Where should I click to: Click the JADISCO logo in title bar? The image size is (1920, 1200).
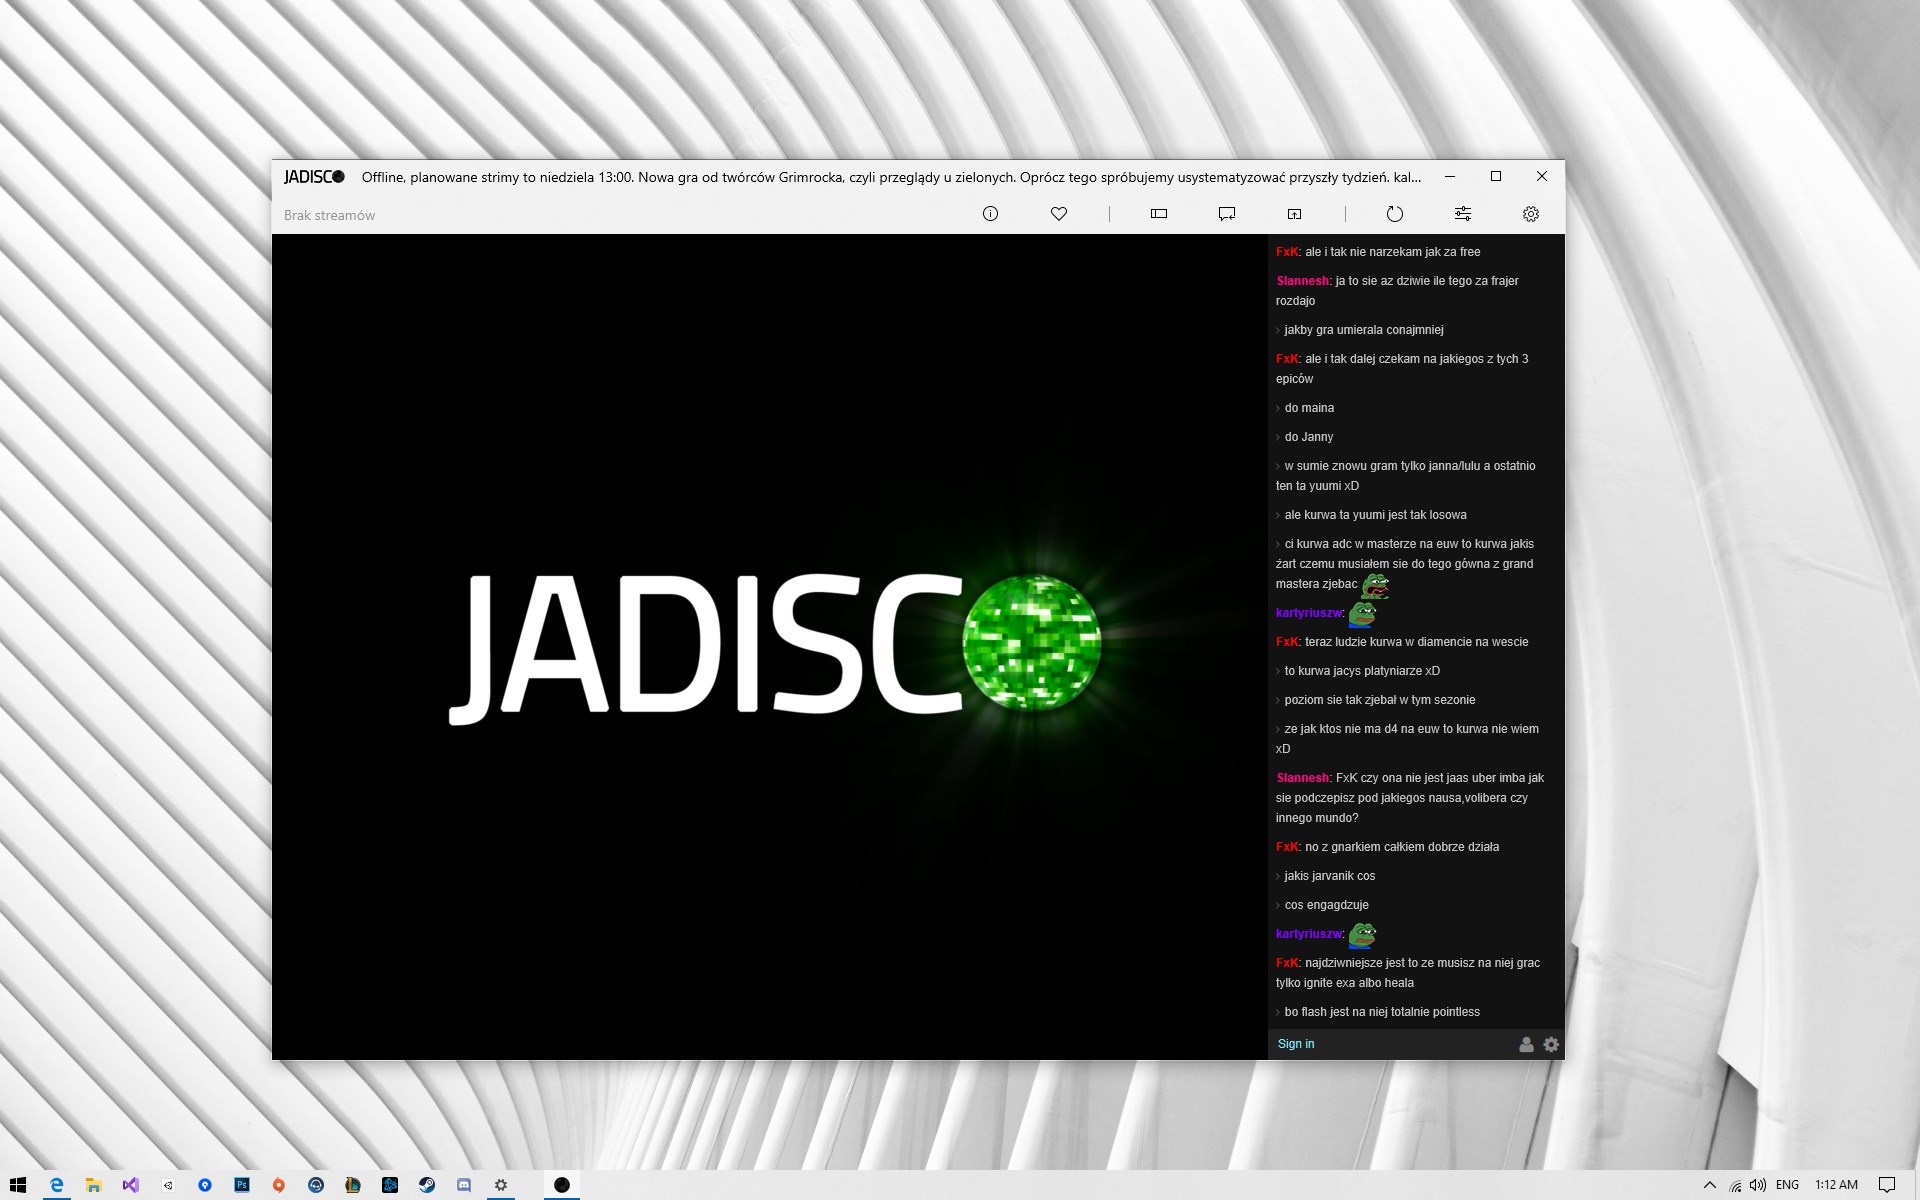click(314, 177)
